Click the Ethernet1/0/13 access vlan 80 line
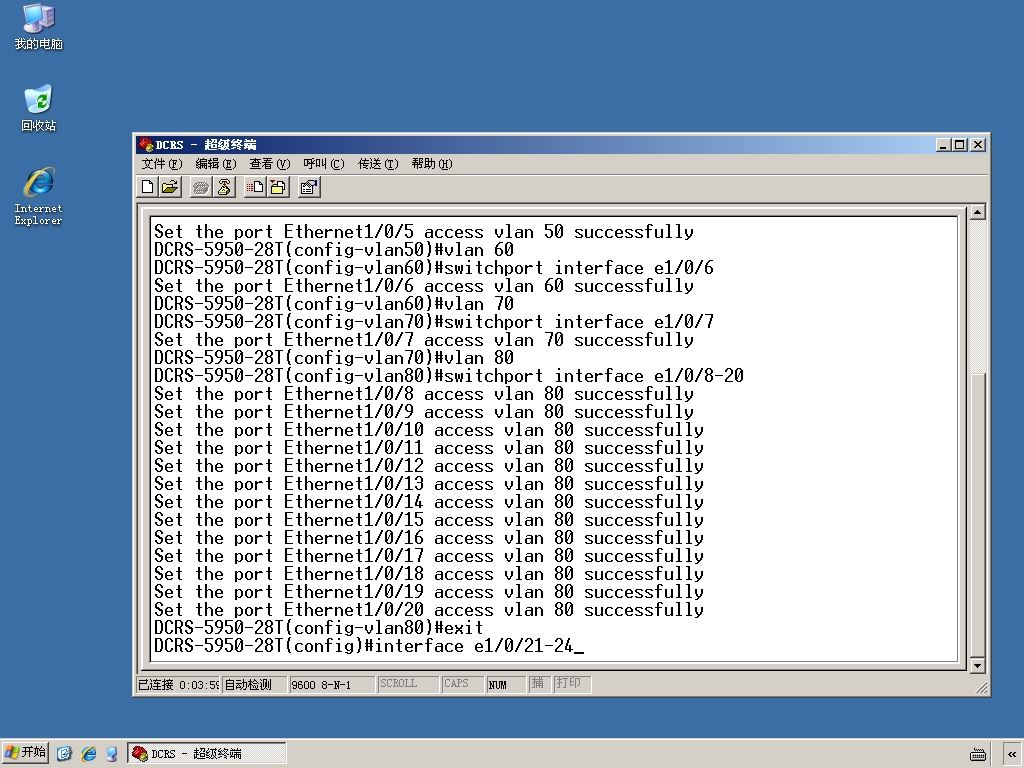 [429, 484]
